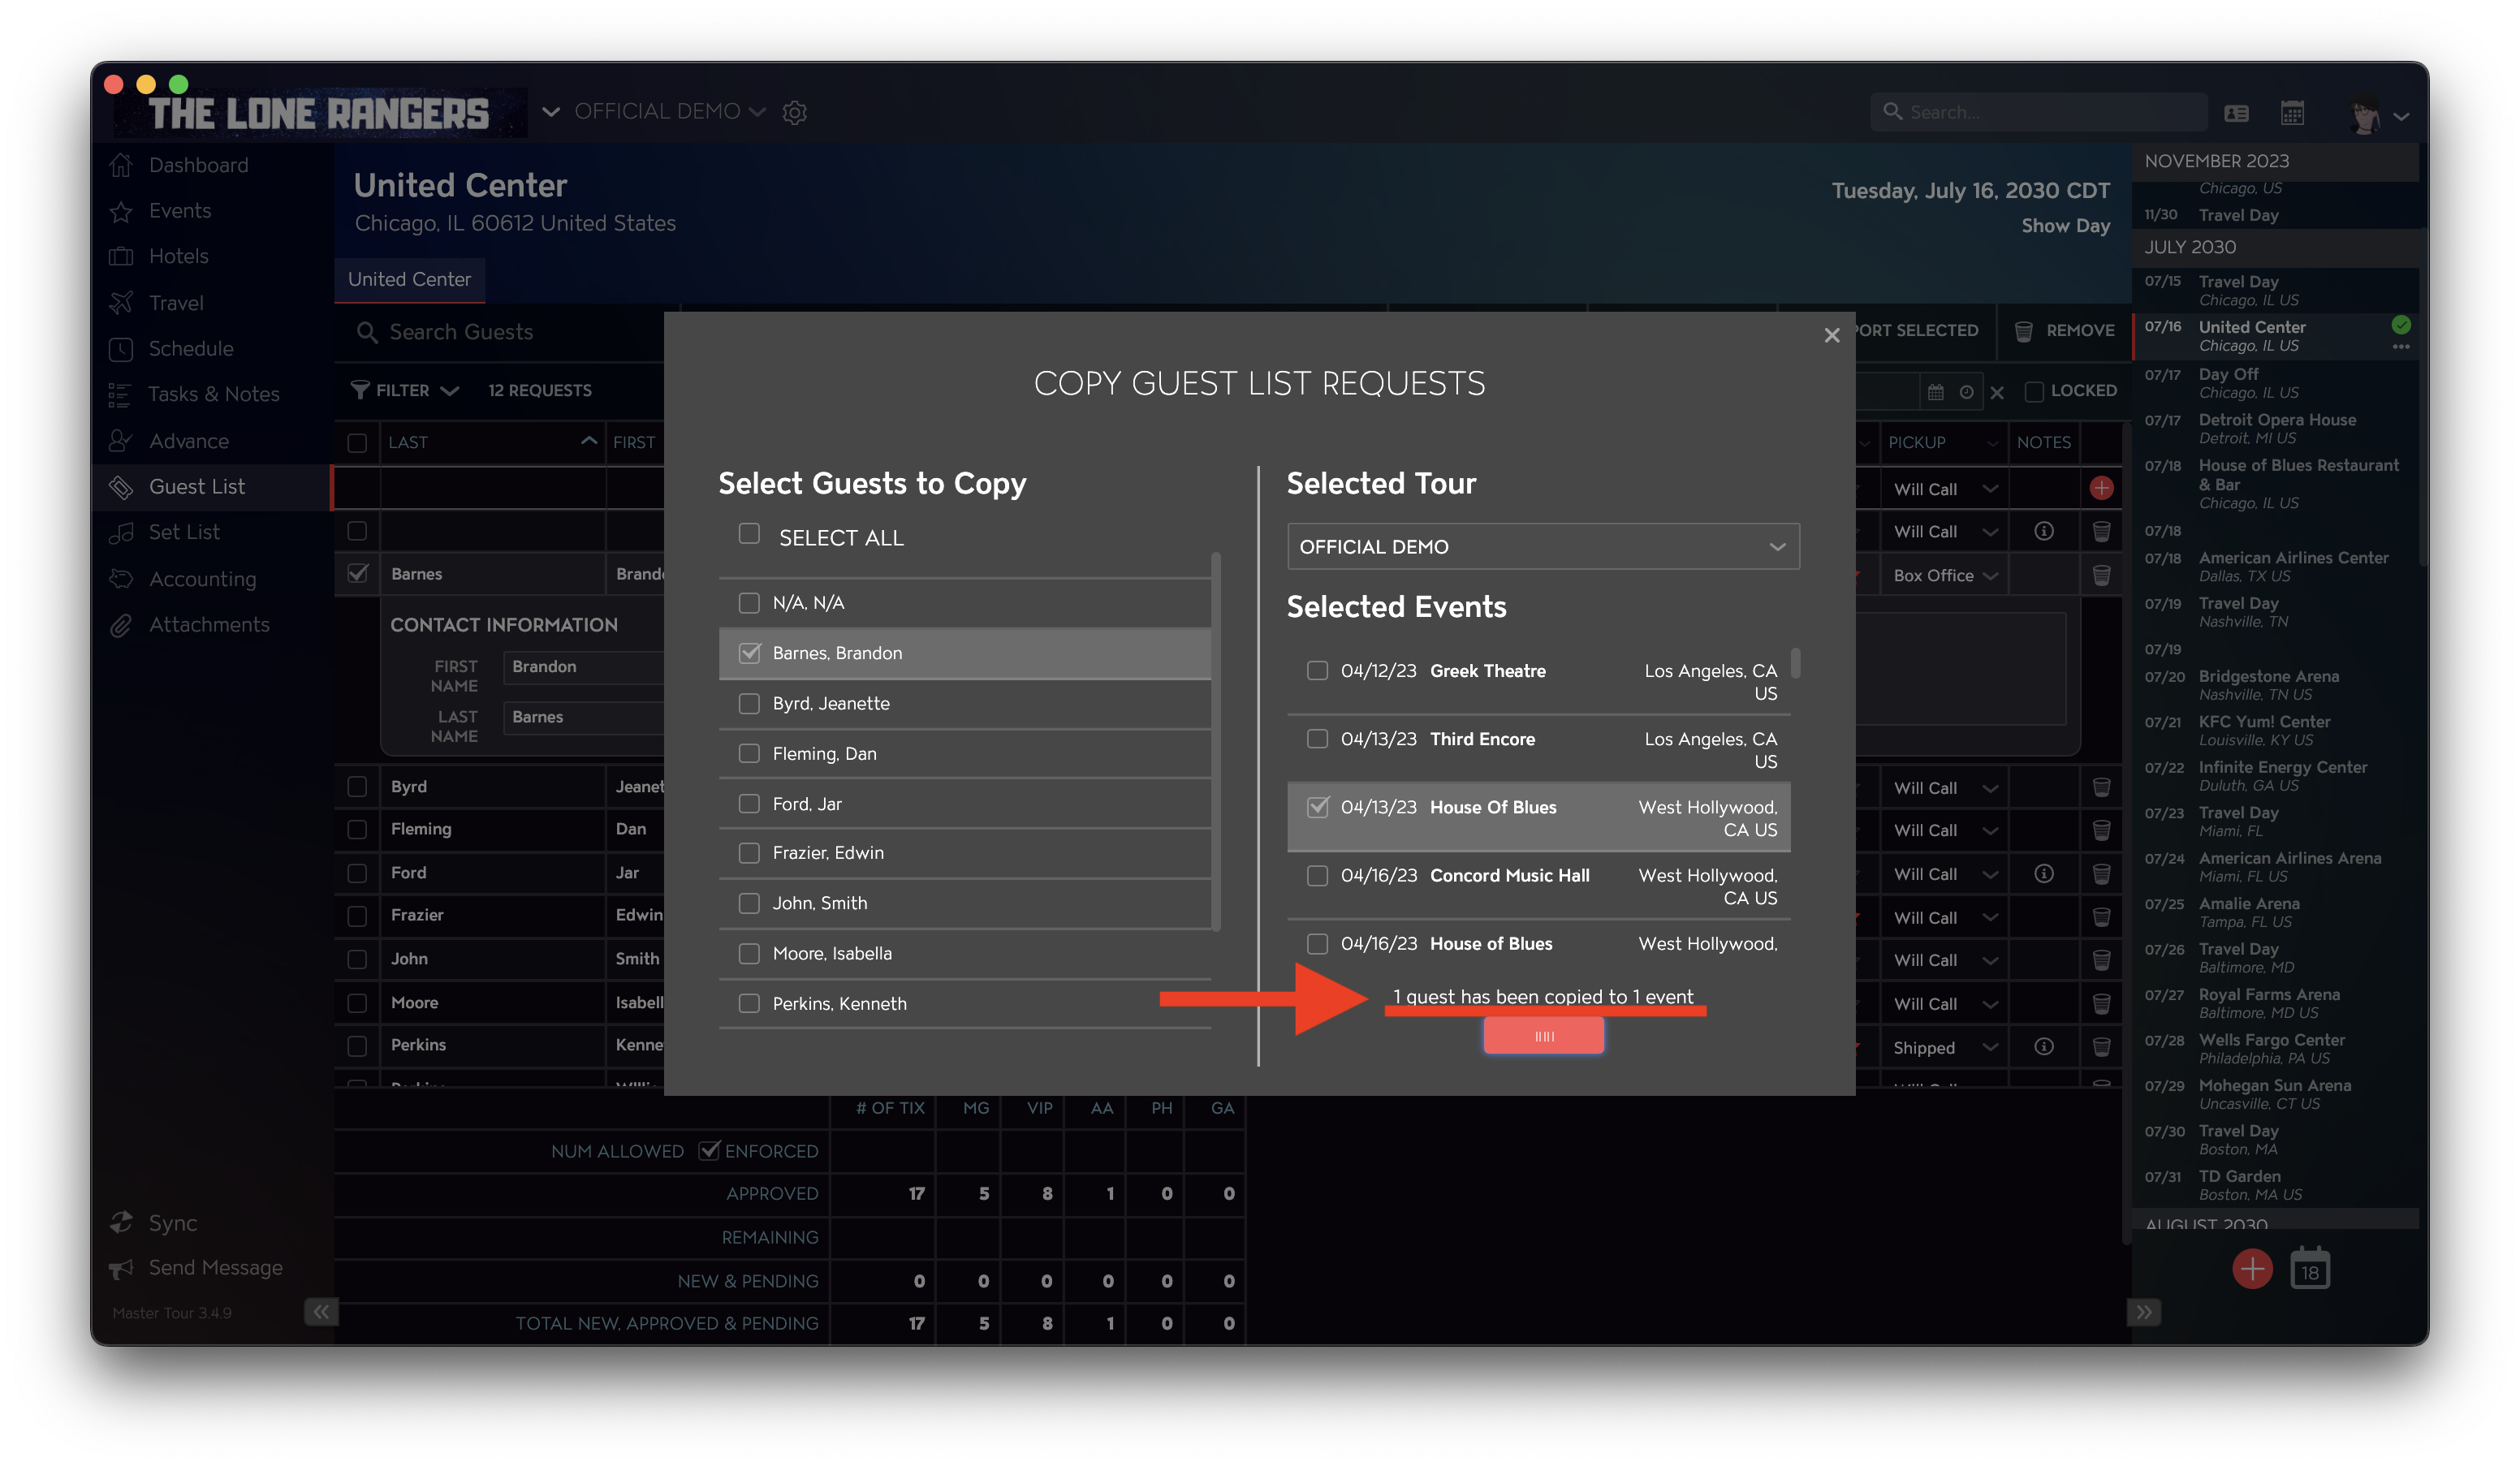This screenshot has height=1466, width=2520.
Task: Click the REMOVE button
Action: [x=2064, y=331]
